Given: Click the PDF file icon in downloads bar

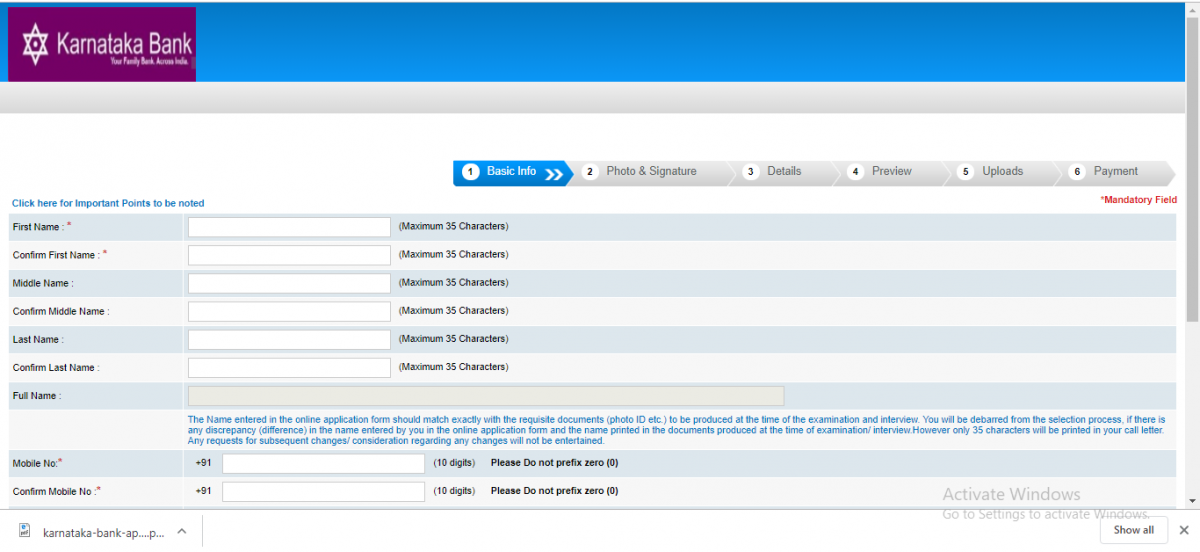Looking at the screenshot, I should (x=25, y=531).
